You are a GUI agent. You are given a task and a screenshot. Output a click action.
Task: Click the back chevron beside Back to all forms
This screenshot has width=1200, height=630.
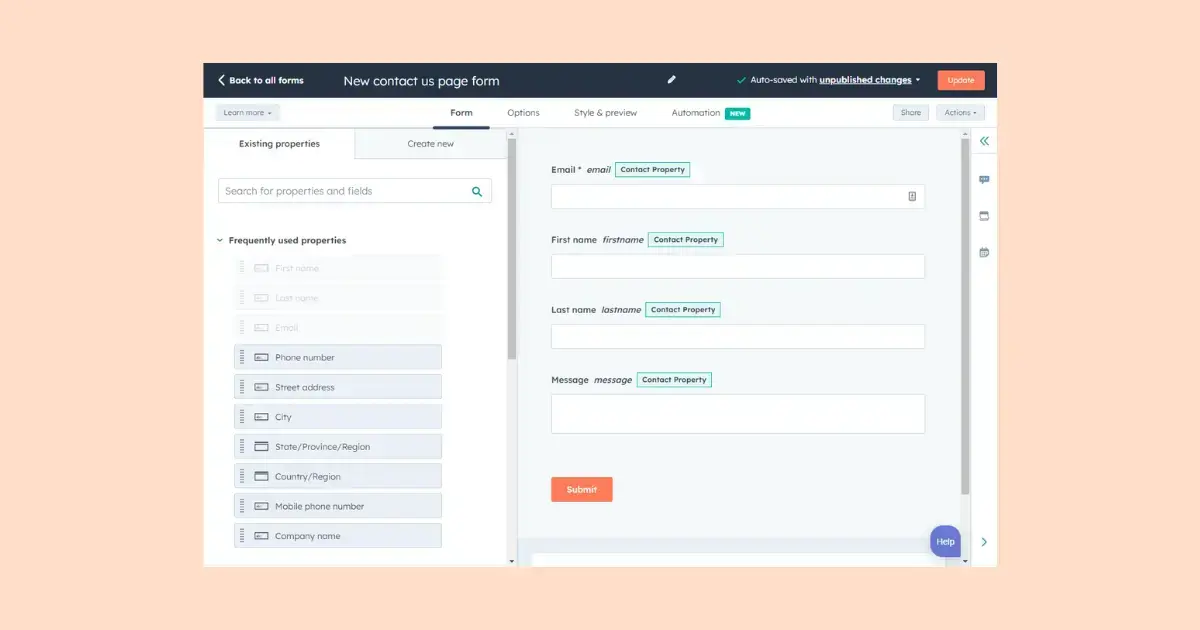[220, 79]
